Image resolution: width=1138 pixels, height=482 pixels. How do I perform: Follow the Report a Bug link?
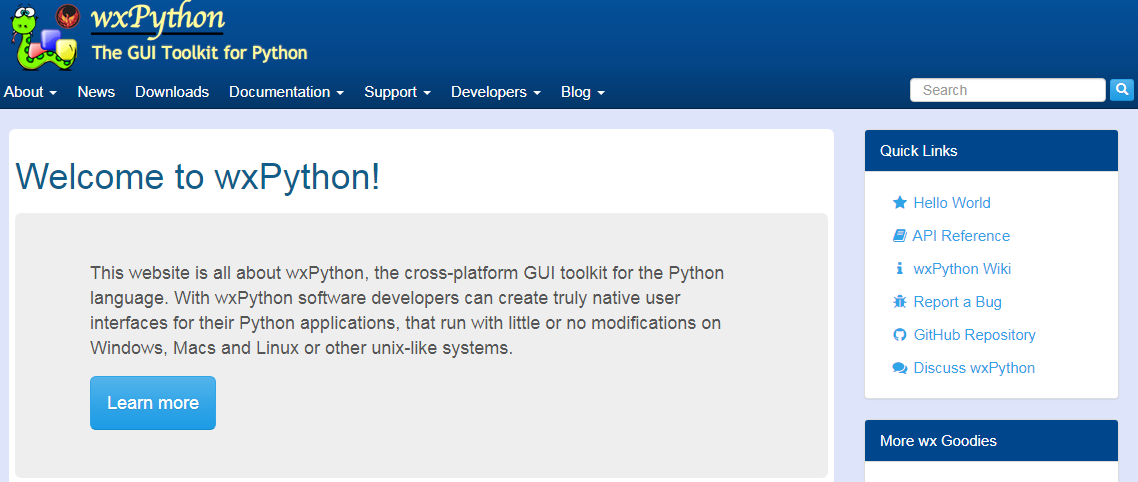click(x=957, y=302)
